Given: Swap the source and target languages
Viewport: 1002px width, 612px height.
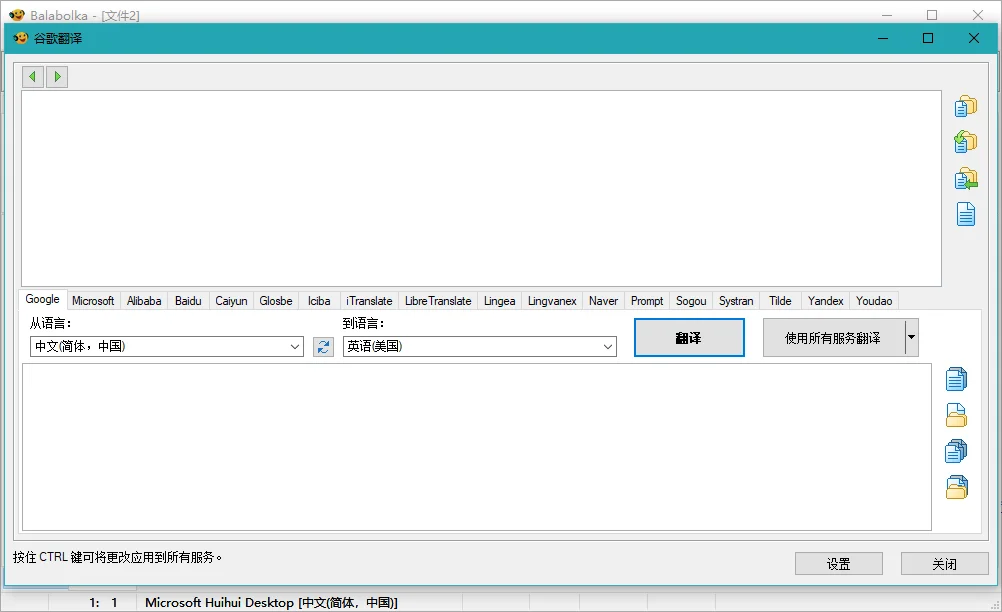Looking at the screenshot, I should click(323, 346).
